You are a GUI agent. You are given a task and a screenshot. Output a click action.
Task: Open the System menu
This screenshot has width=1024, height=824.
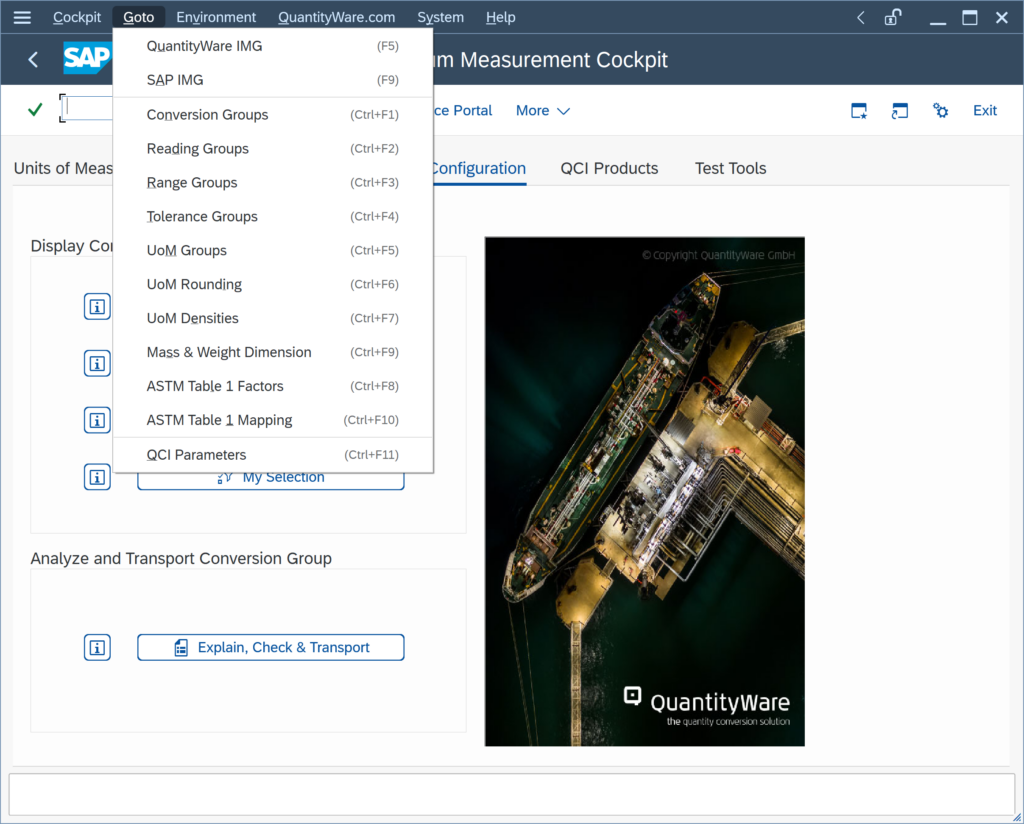tap(440, 18)
